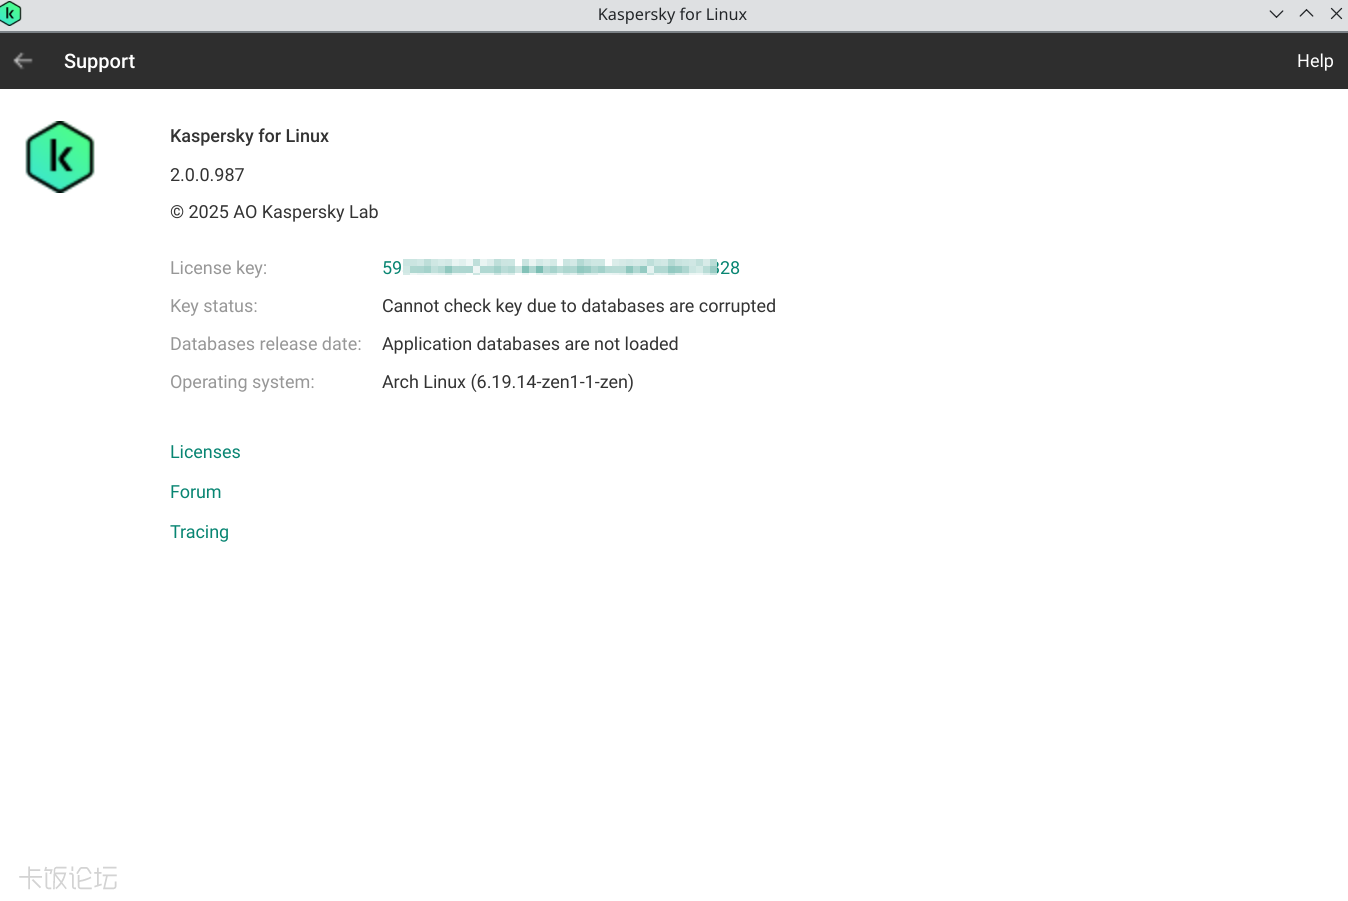Click the large Kaspersky hexagon logo
Screen dimensions: 1348x901
(60, 157)
